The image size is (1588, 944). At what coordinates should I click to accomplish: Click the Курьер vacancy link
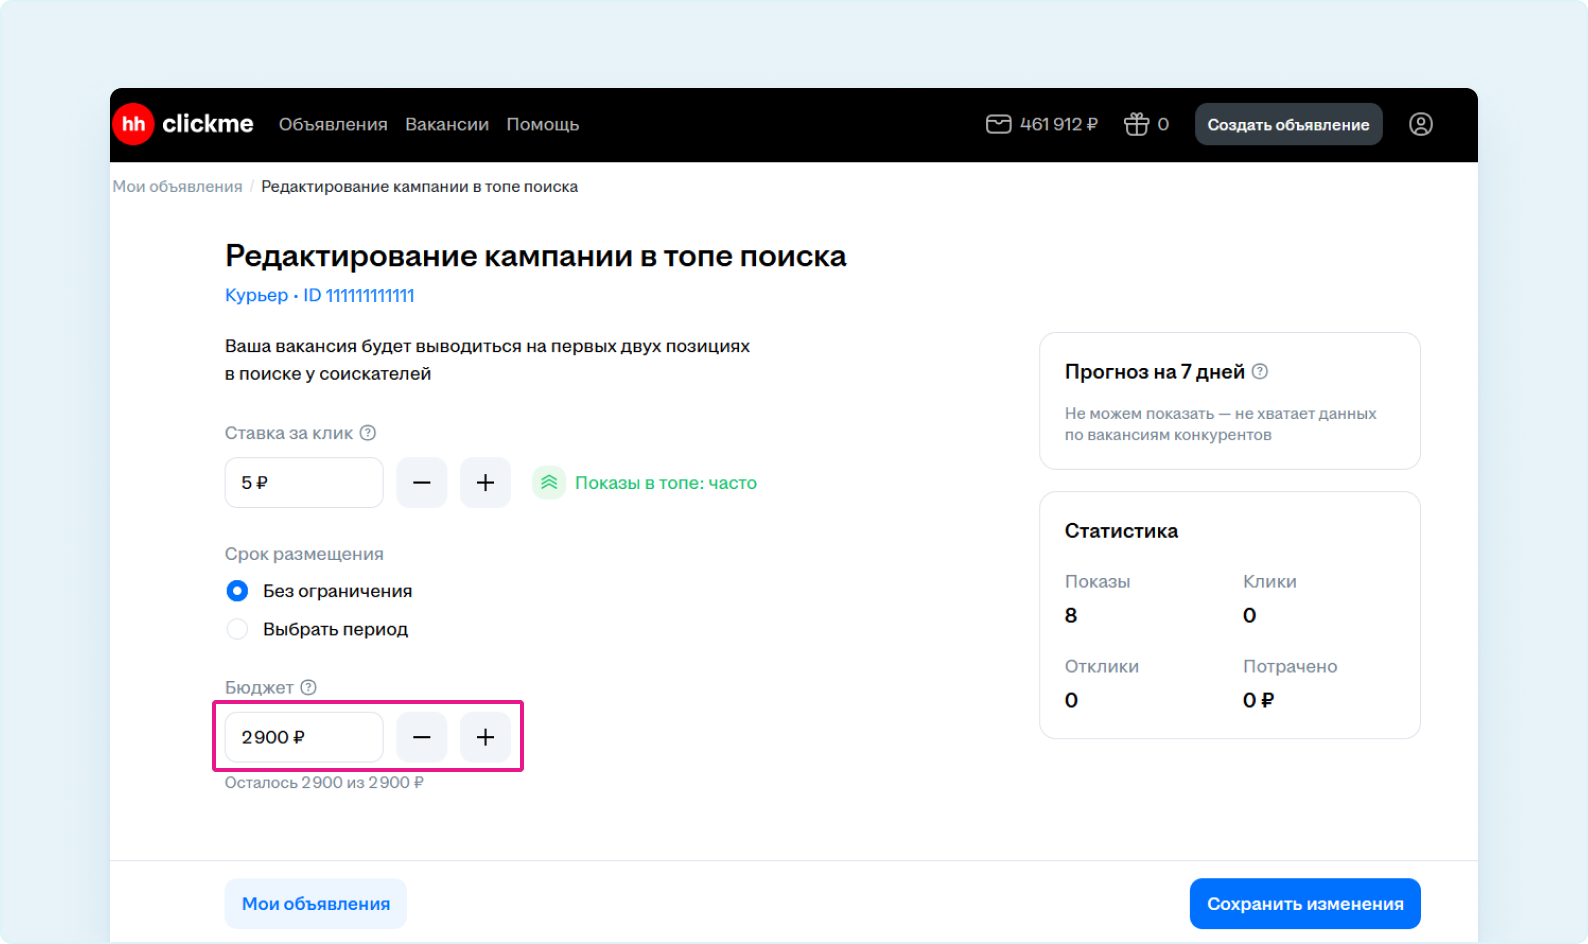pos(256,295)
